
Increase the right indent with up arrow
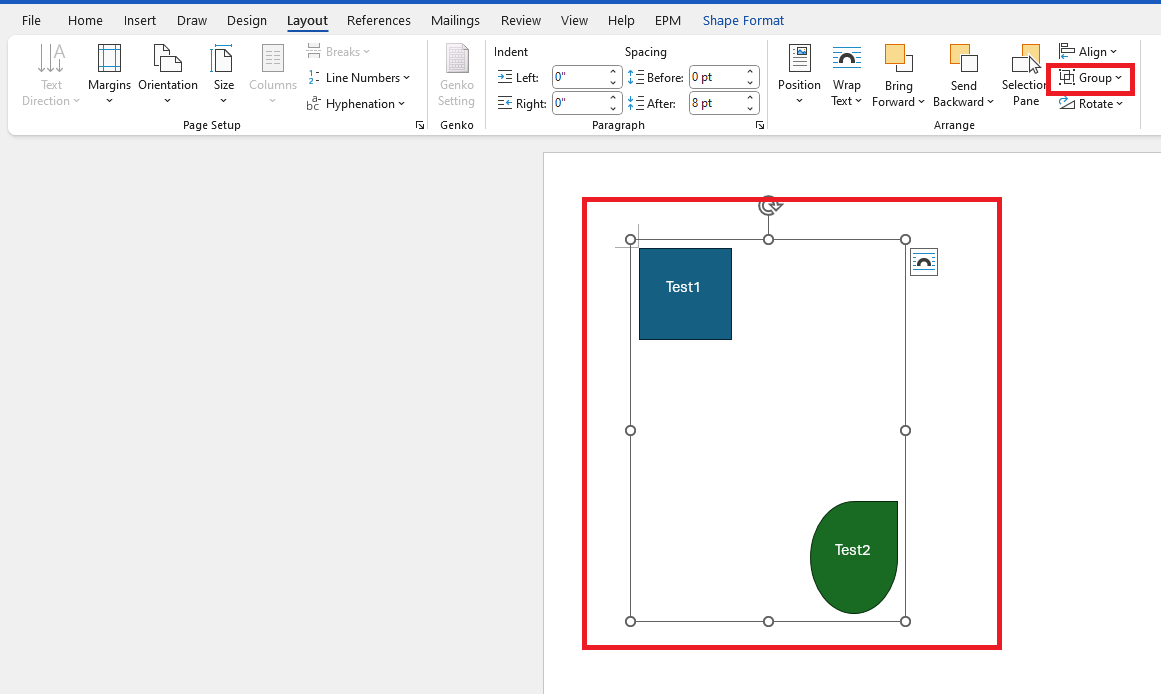(613, 99)
